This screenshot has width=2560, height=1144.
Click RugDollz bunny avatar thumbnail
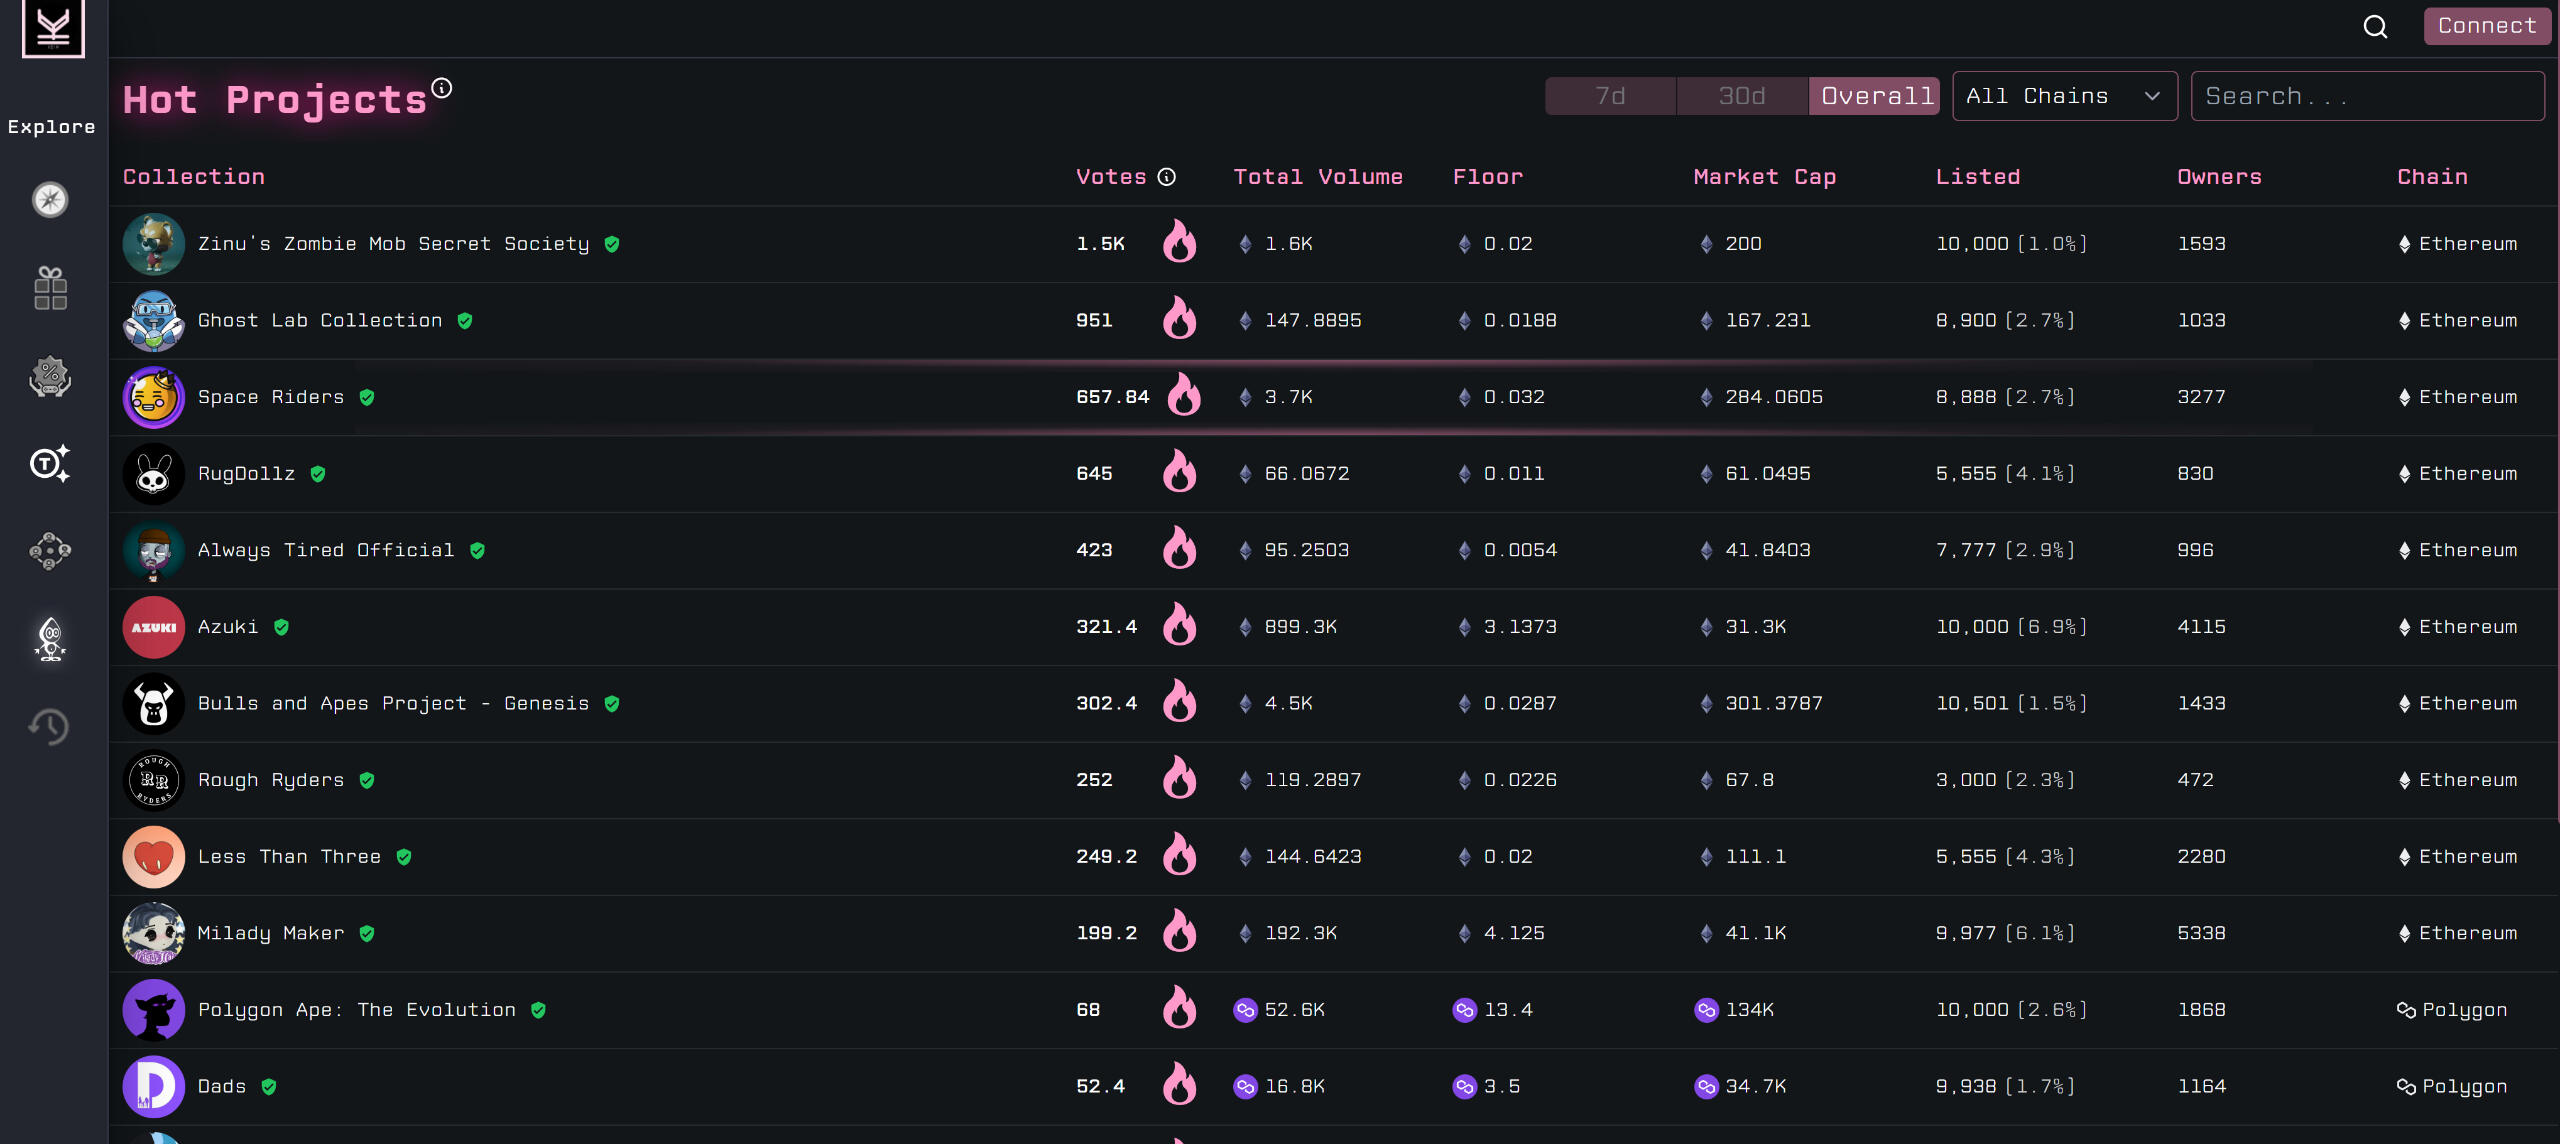tap(154, 474)
